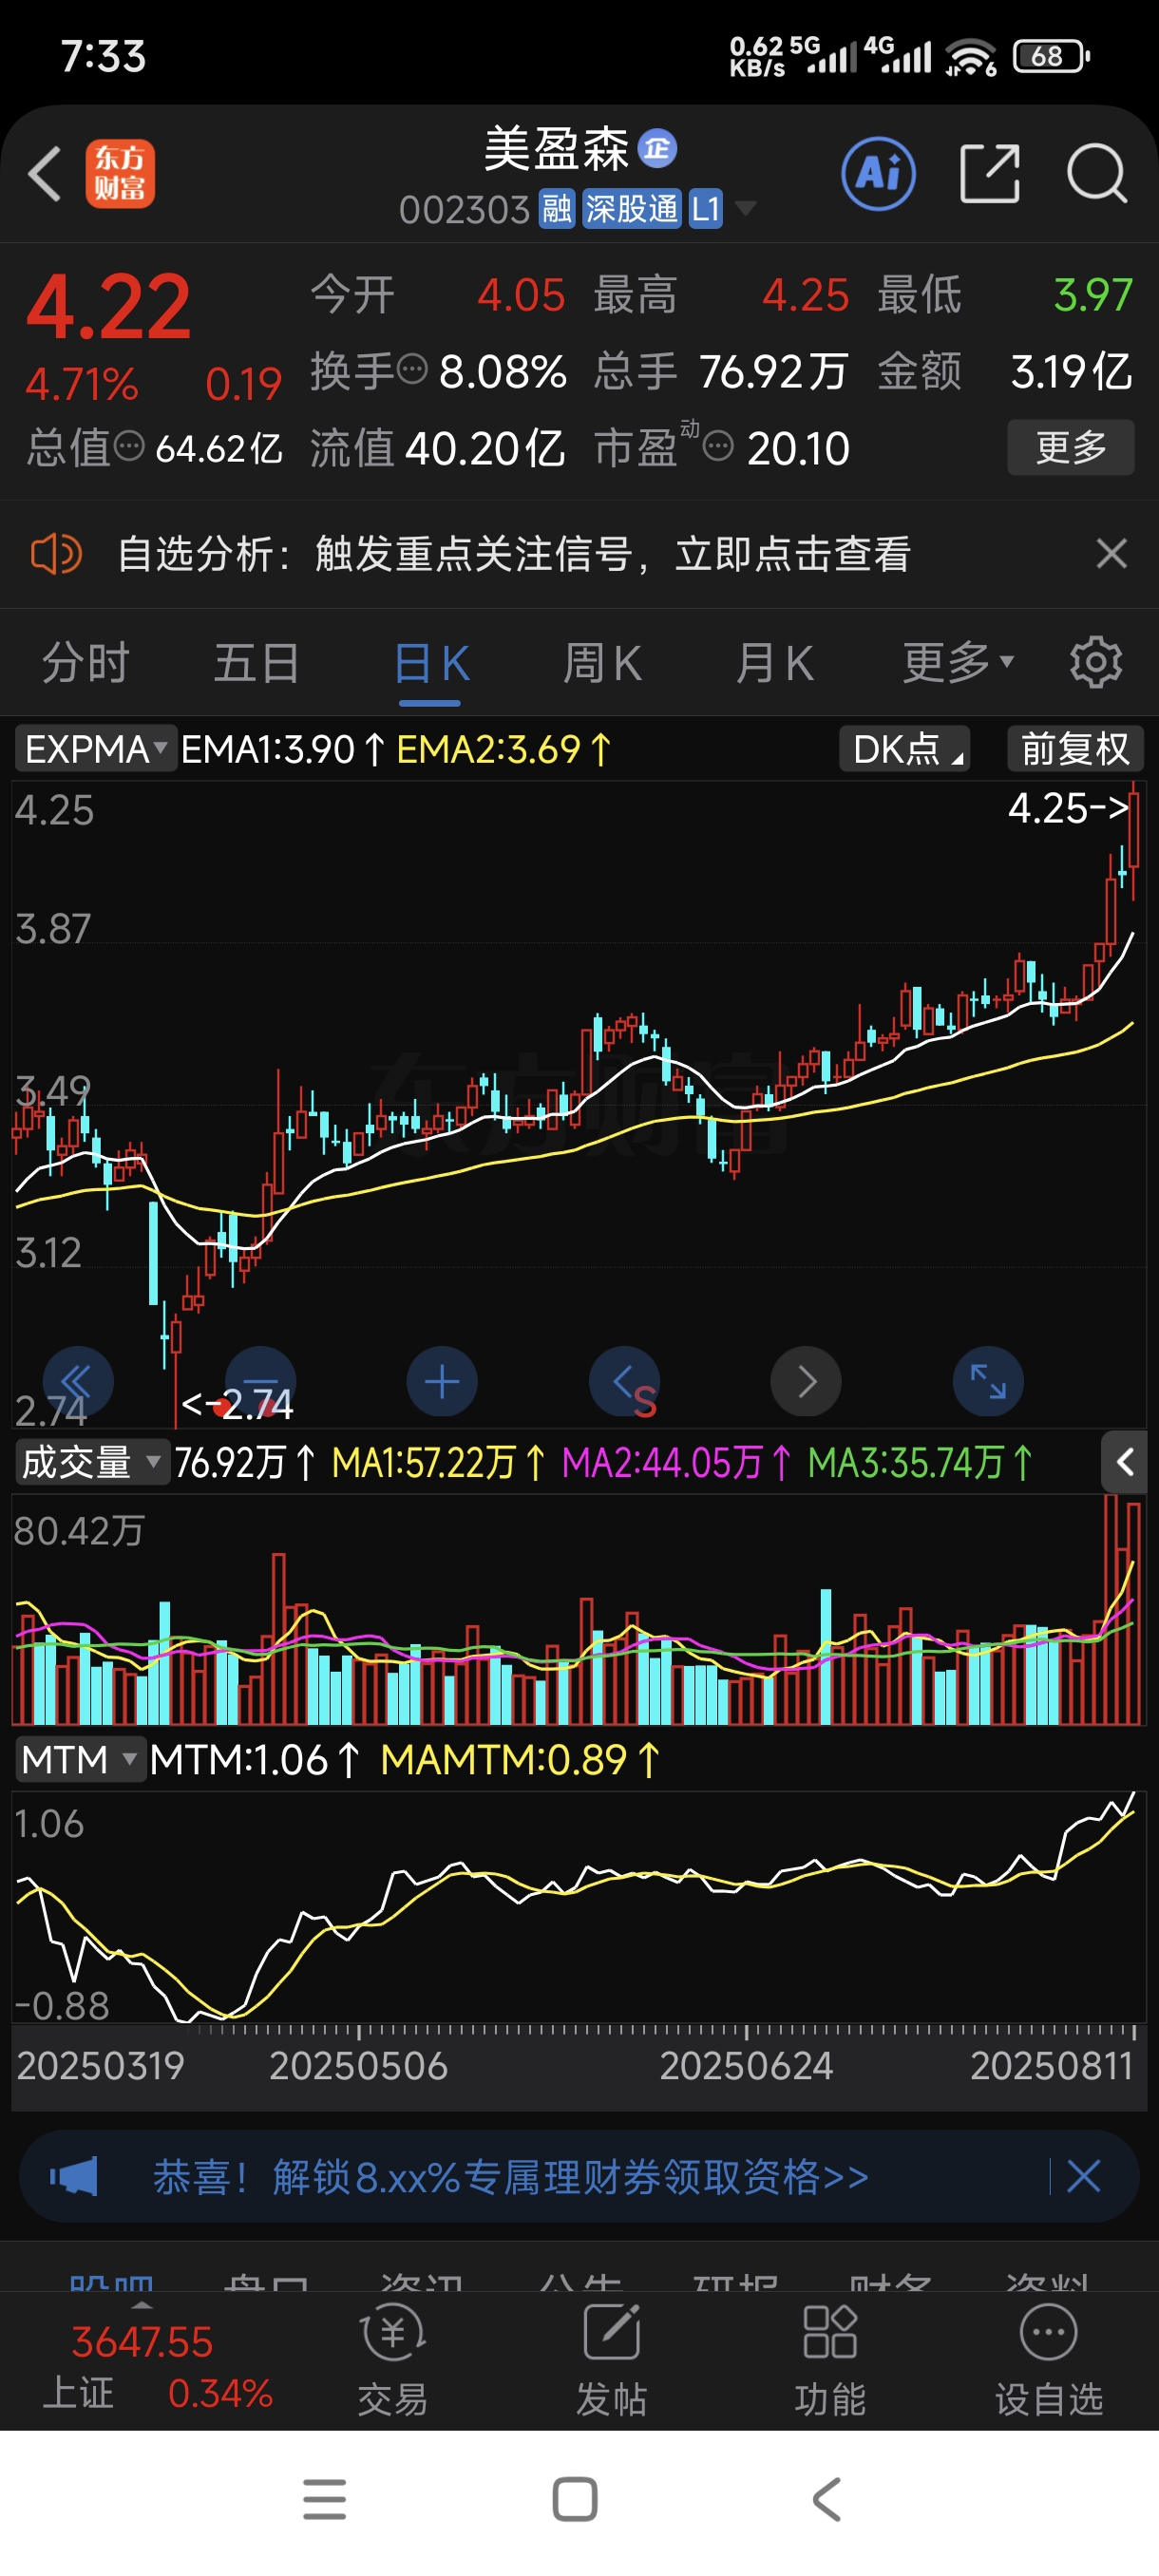Tap the previous candle arrow button
1159x2576 pixels.
[x=624, y=1382]
